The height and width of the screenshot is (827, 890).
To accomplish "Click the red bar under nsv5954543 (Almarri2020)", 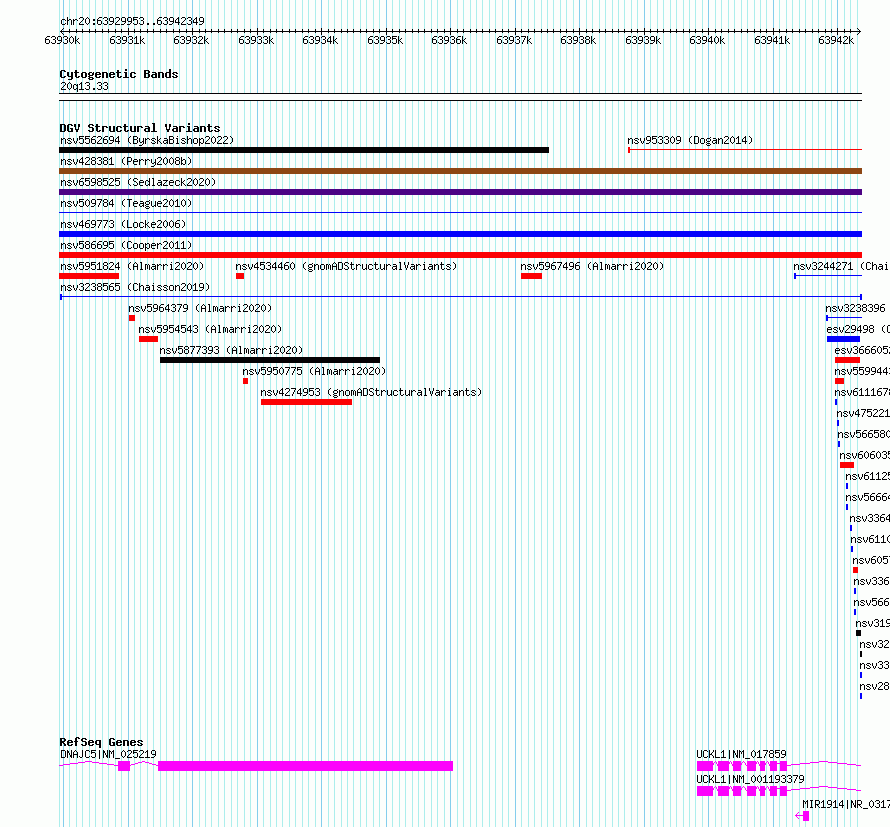I will click(x=148, y=339).
